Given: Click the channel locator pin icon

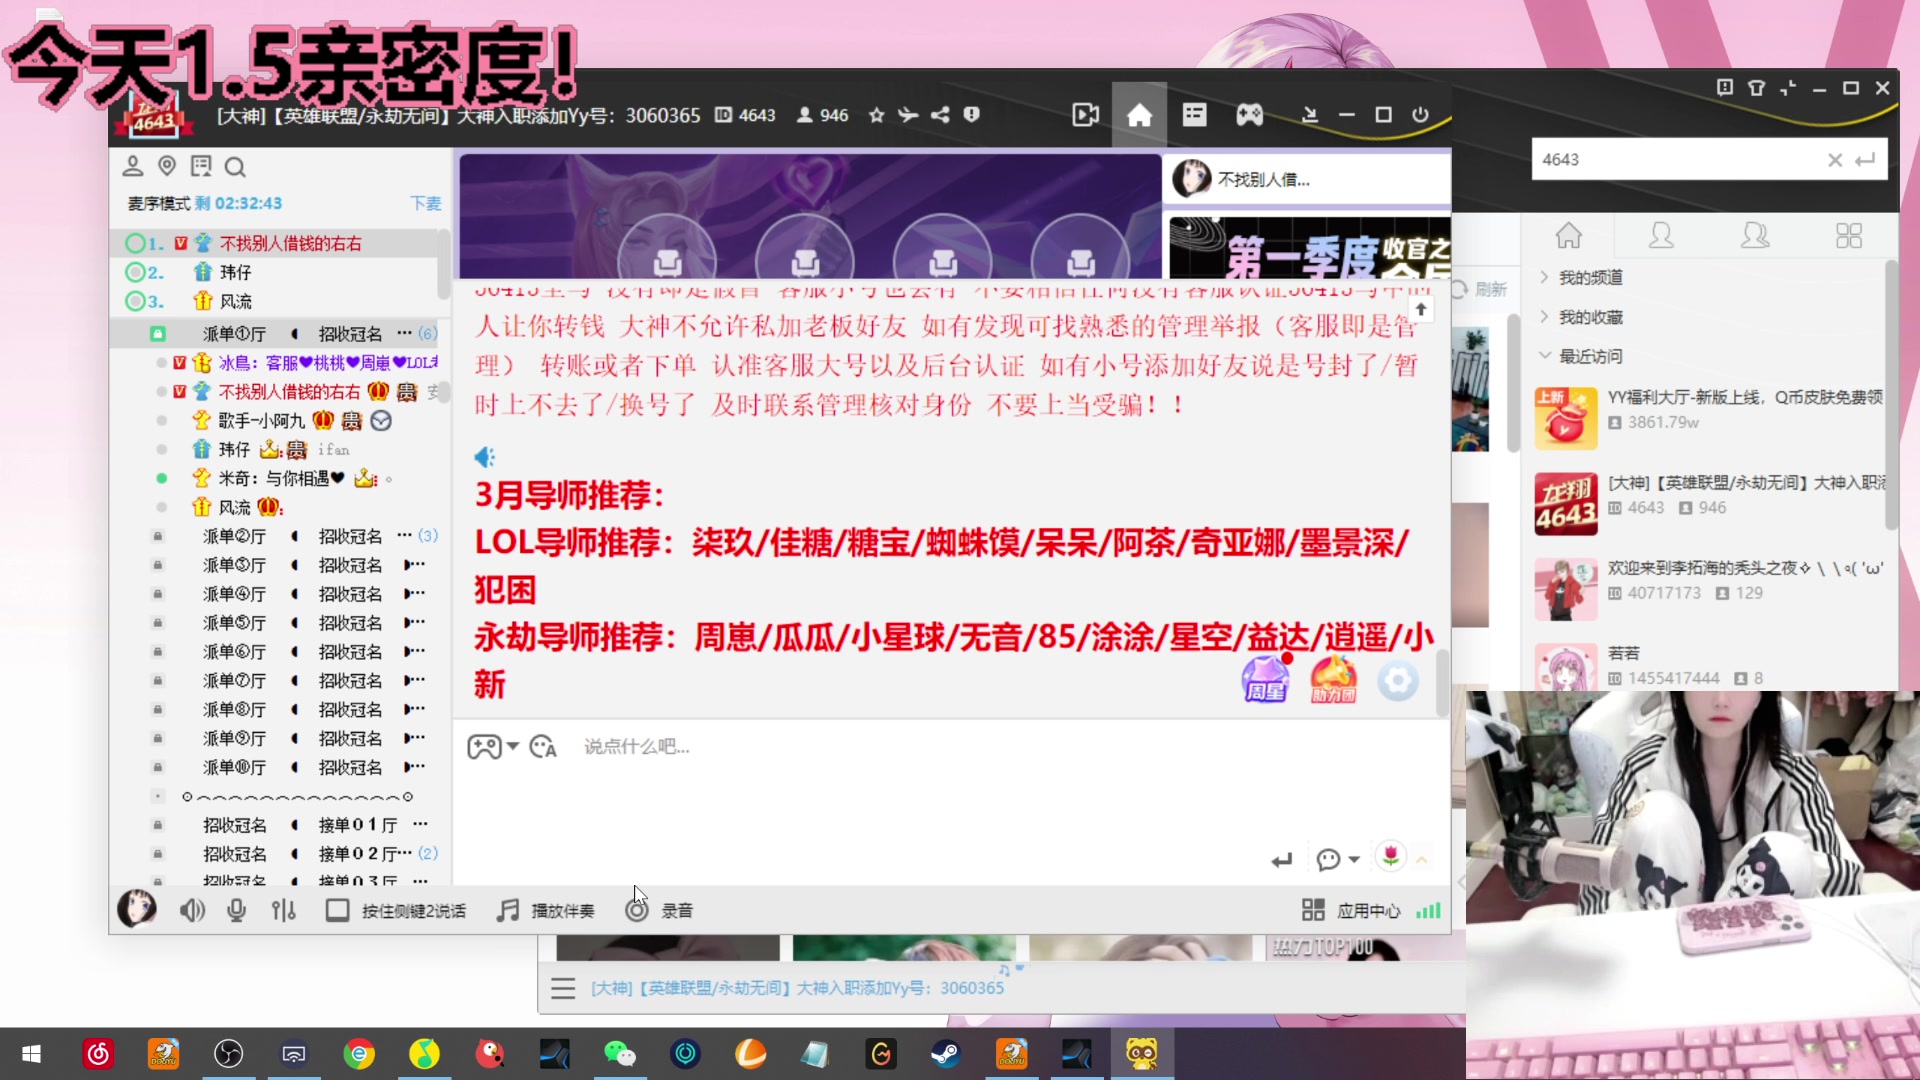Looking at the screenshot, I should [167, 166].
